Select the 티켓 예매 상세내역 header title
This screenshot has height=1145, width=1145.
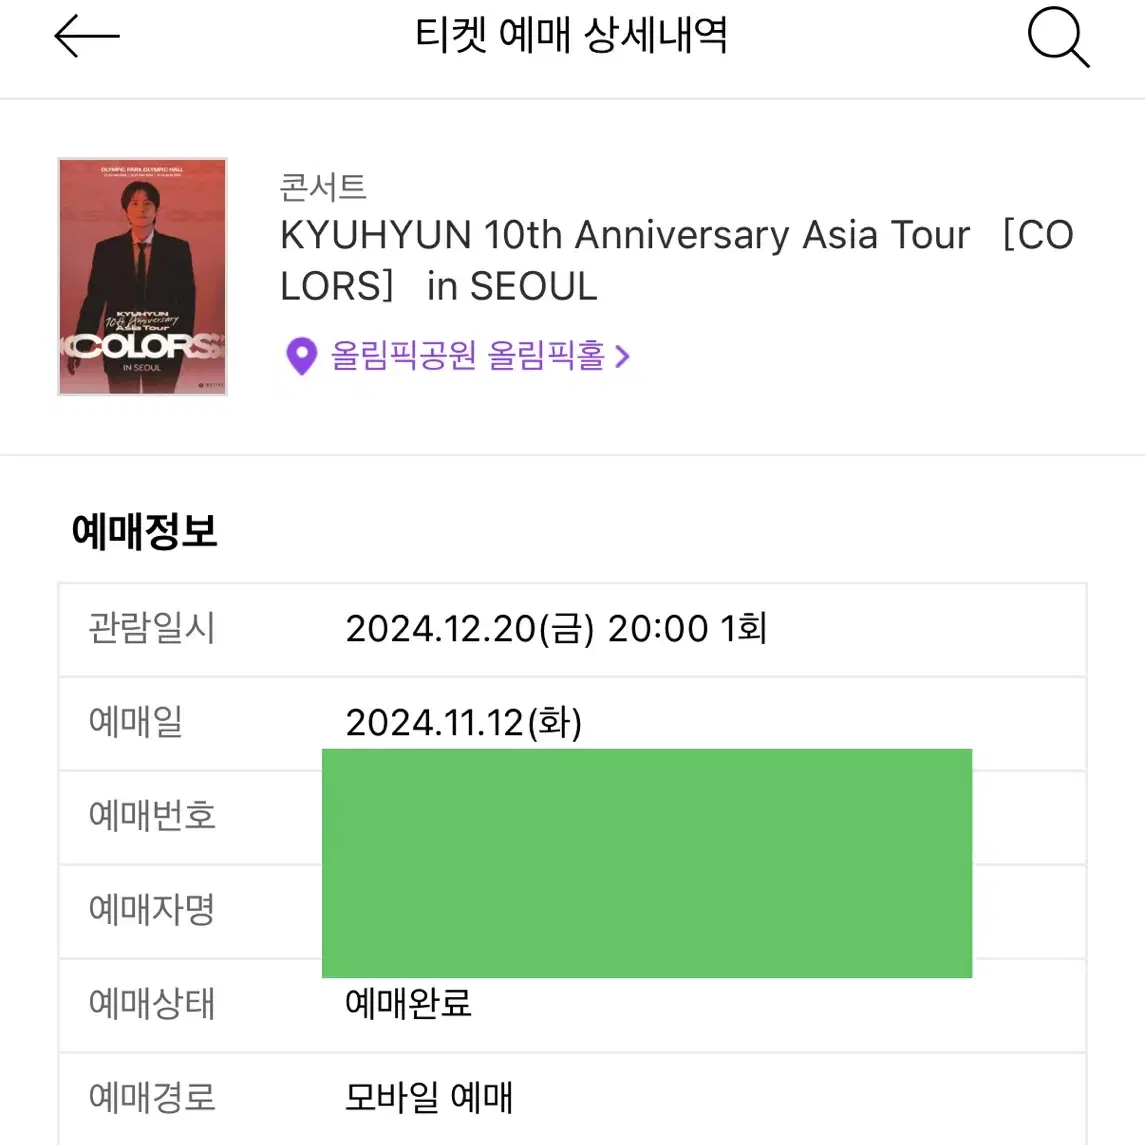pyautogui.click(x=571, y=35)
